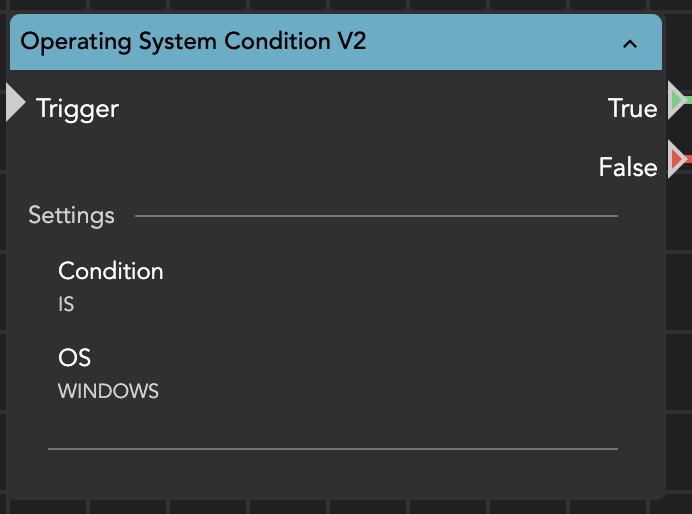Click the green True output port
692x514 pixels.
(x=676, y=100)
